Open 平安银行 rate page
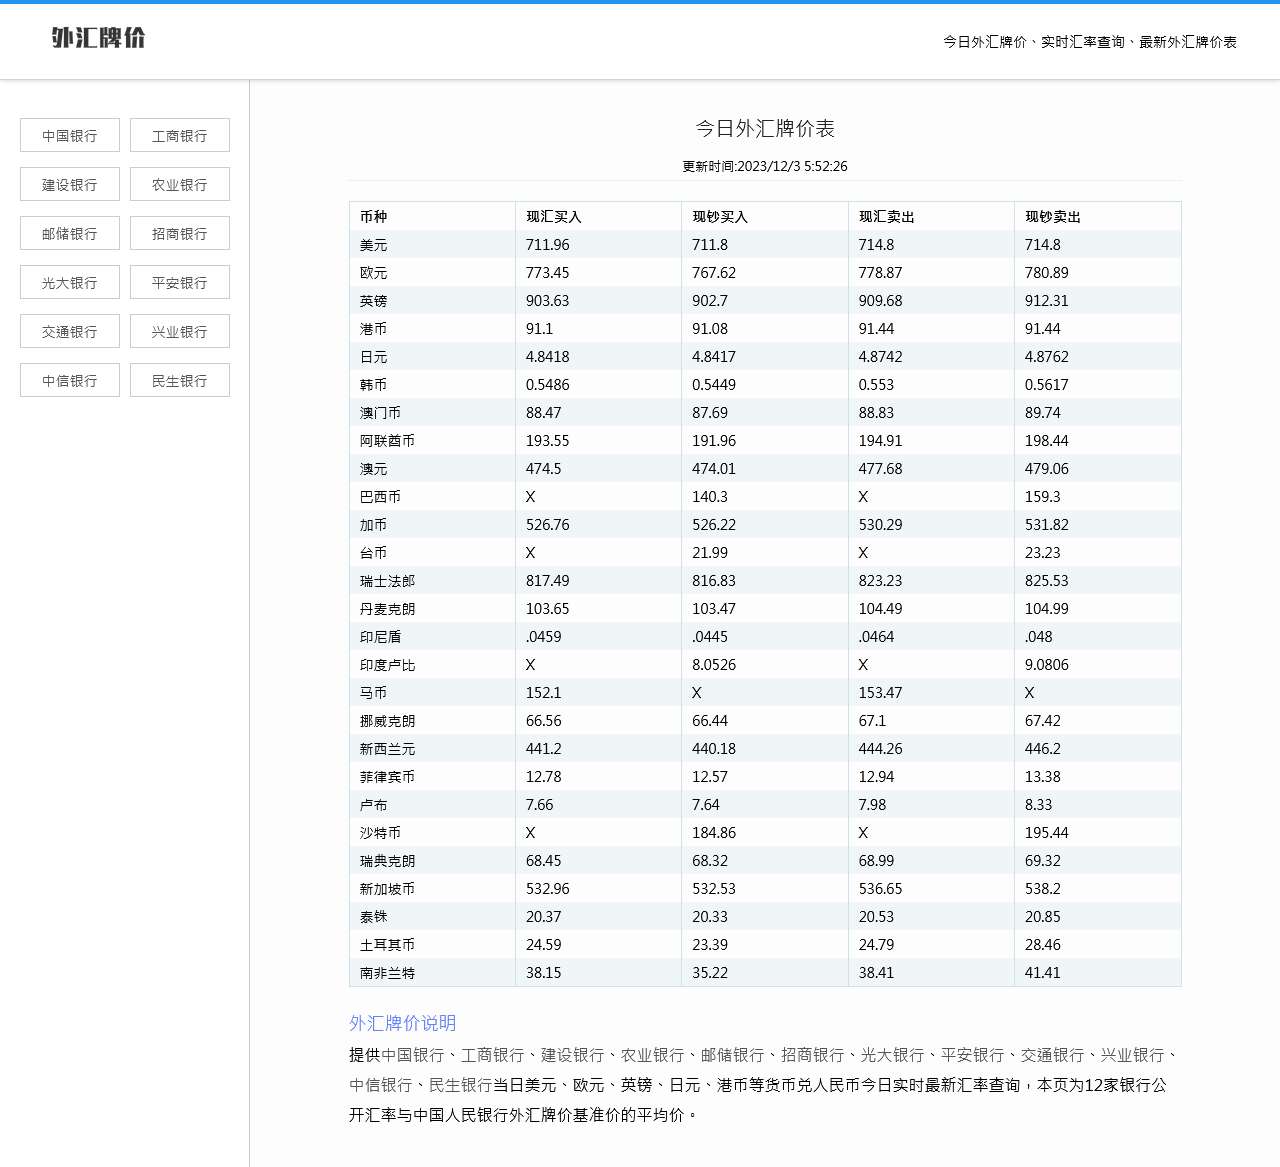 click(x=179, y=281)
